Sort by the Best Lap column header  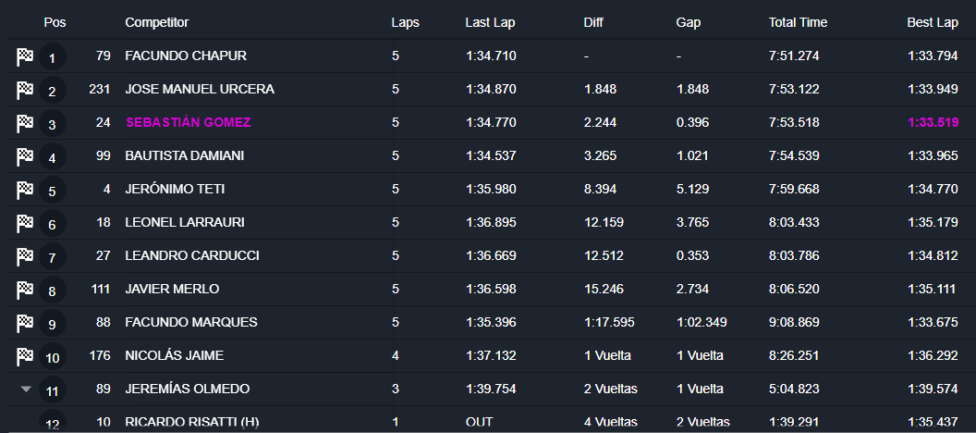(934, 22)
